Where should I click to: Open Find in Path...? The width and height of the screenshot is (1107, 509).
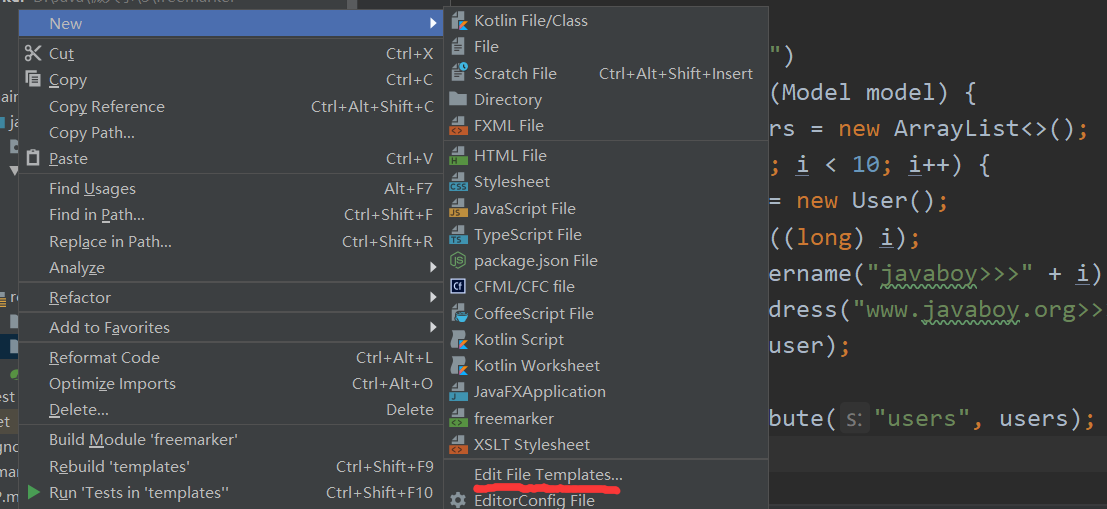231,215
